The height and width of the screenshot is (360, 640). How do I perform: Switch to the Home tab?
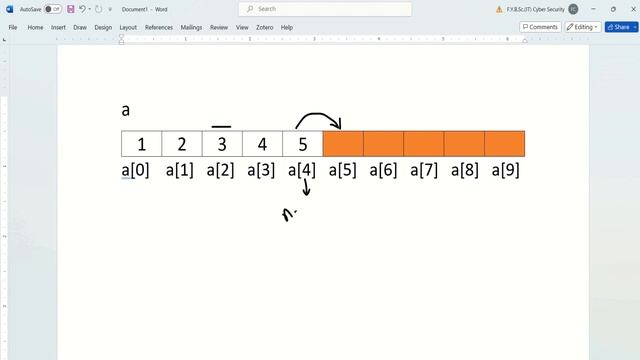35,27
